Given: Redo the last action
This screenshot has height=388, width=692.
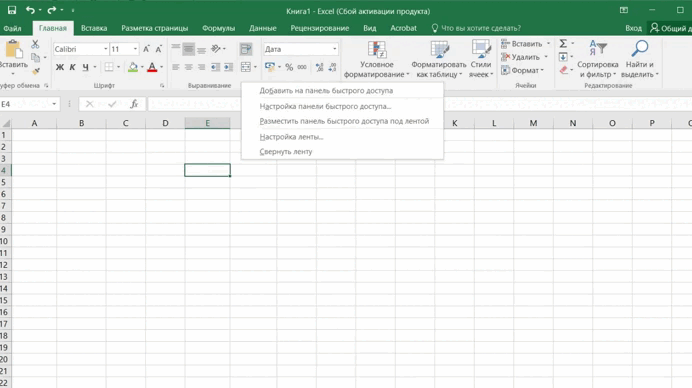Looking at the screenshot, I should click(52, 10).
